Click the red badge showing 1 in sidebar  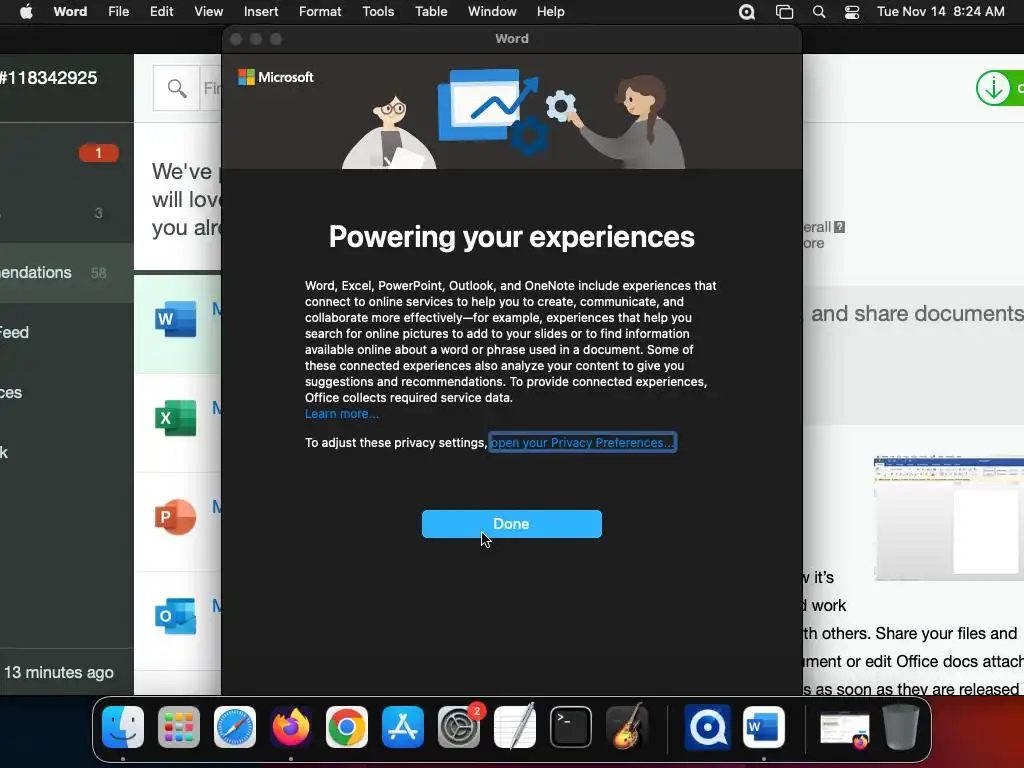pyautogui.click(x=99, y=153)
